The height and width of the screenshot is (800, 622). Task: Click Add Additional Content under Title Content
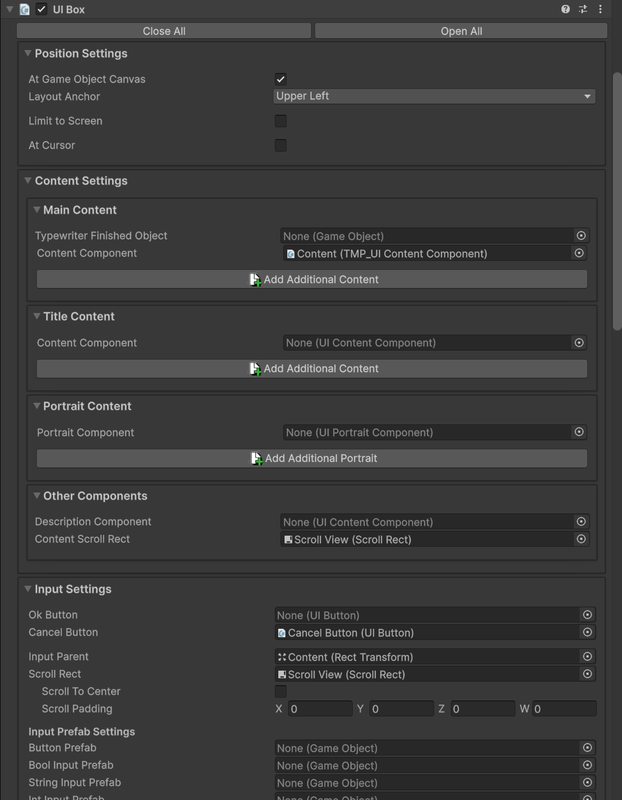coord(312,369)
